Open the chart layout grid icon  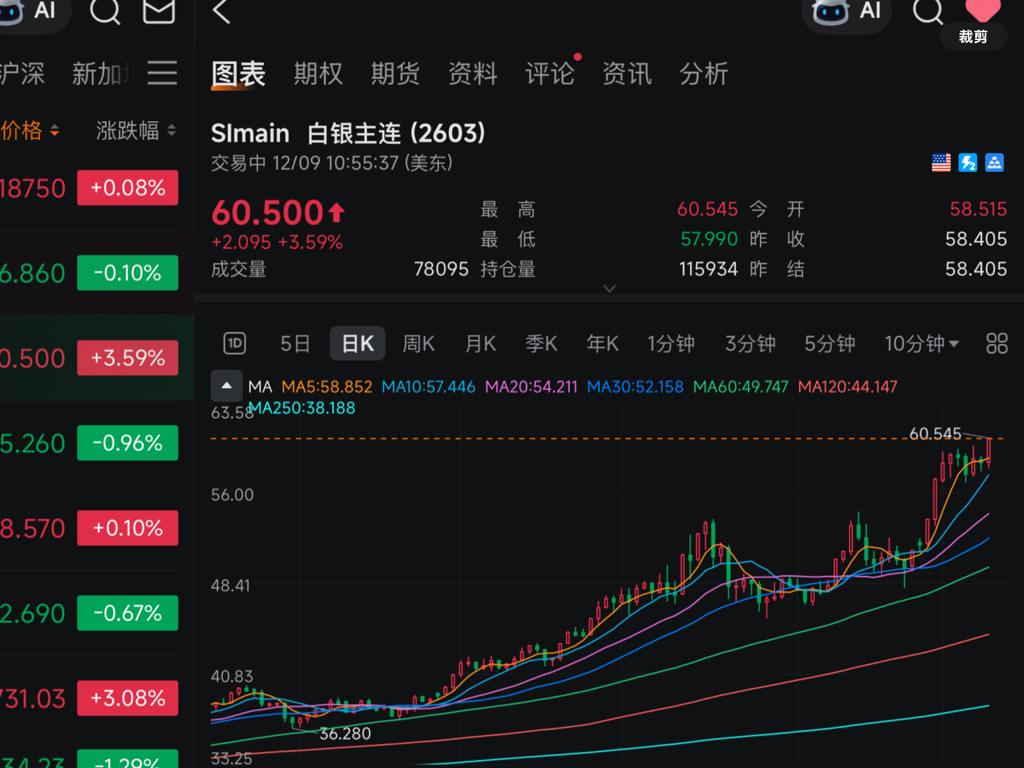point(997,344)
